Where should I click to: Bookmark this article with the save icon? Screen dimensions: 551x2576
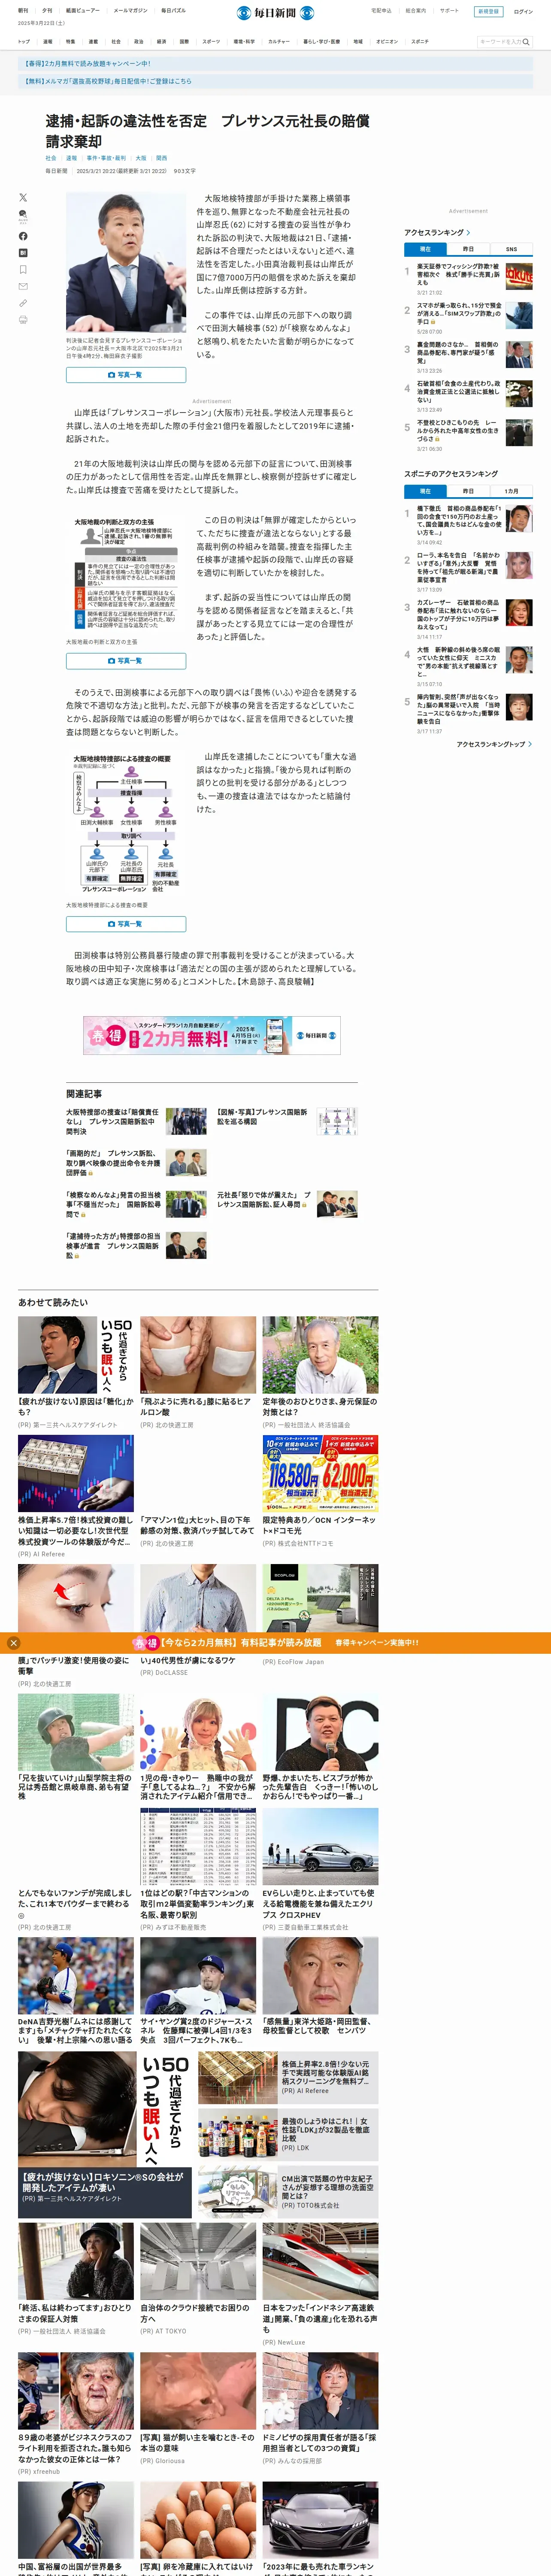(23, 269)
